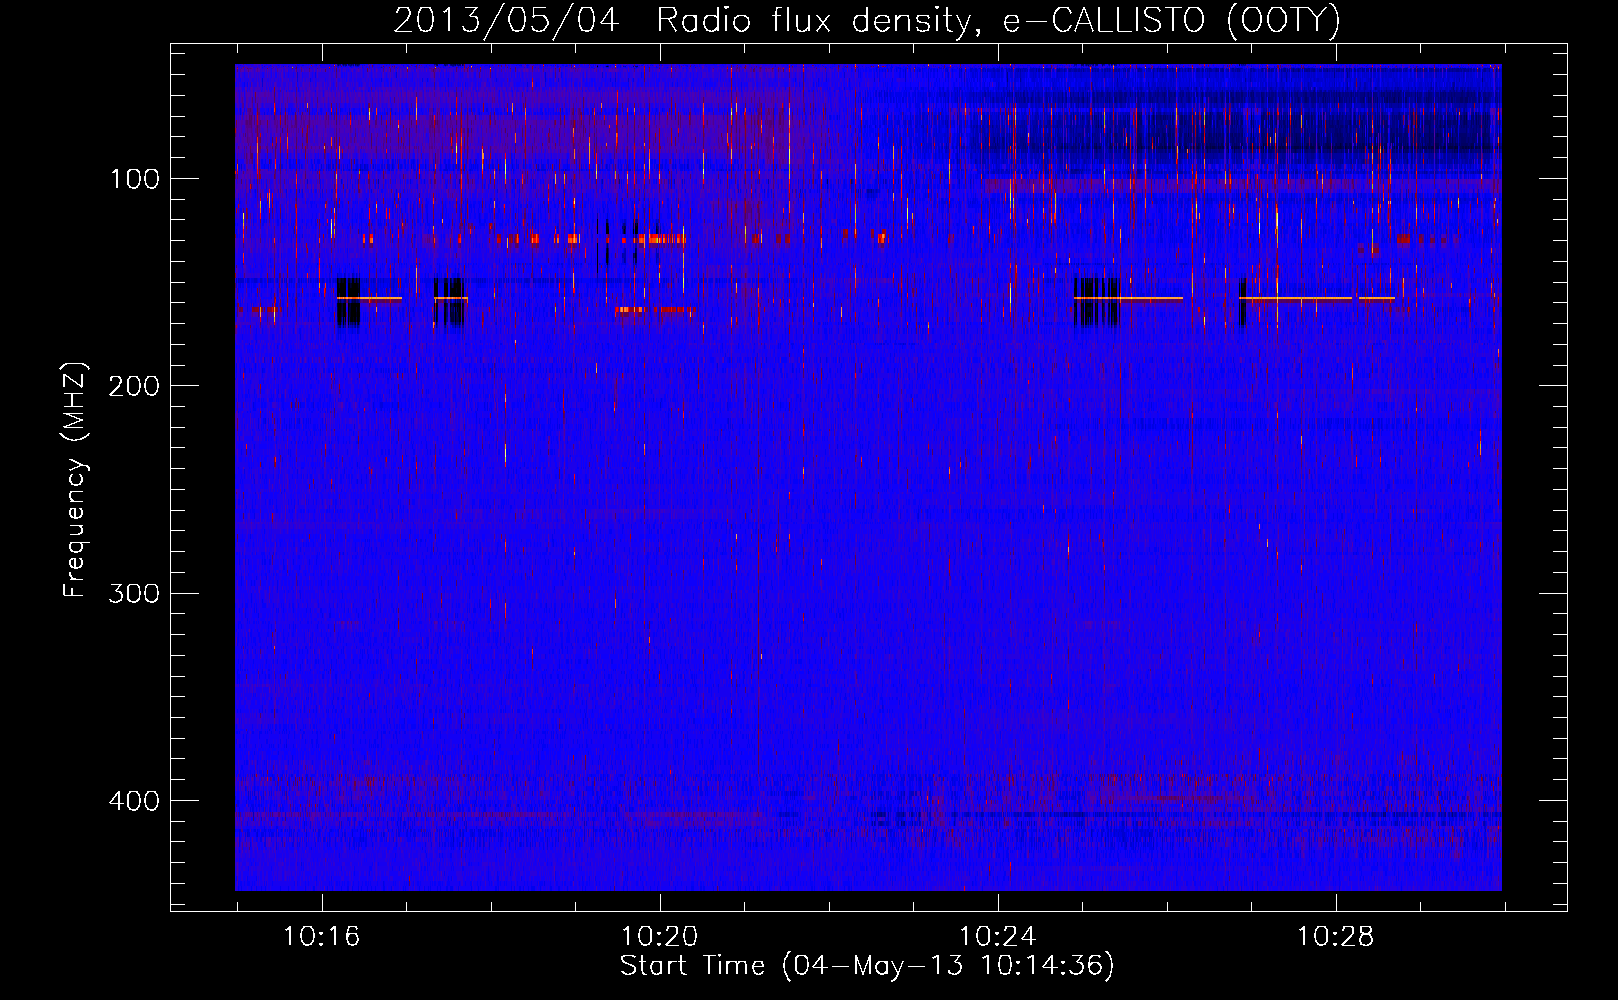Select the 'Frequency (MHZ)' axis label
Image resolution: width=1618 pixels, height=1000 pixels.
tap(75, 479)
